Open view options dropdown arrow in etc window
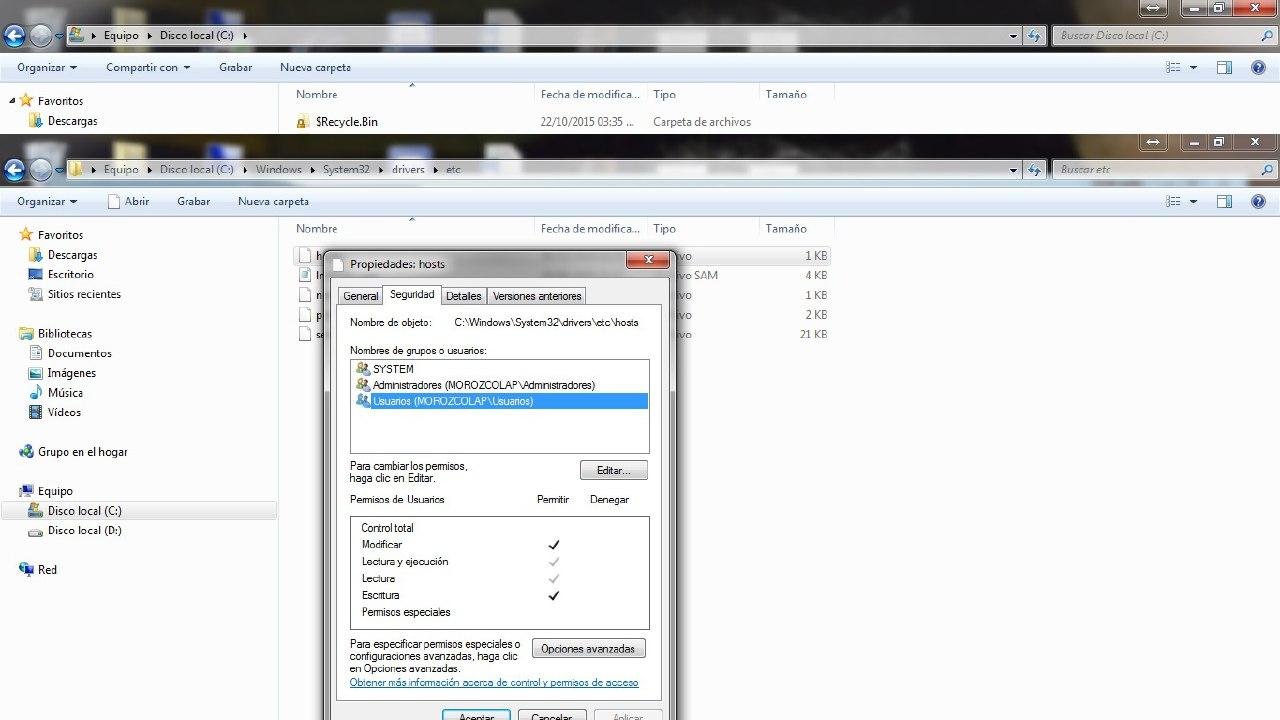This screenshot has width=1280, height=720. (x=1194, y=202)
